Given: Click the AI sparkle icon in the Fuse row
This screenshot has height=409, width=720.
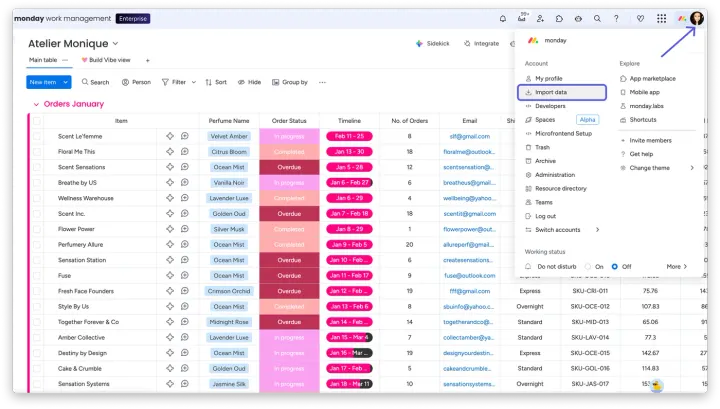Looking at the screenshot, I should 170,275.
